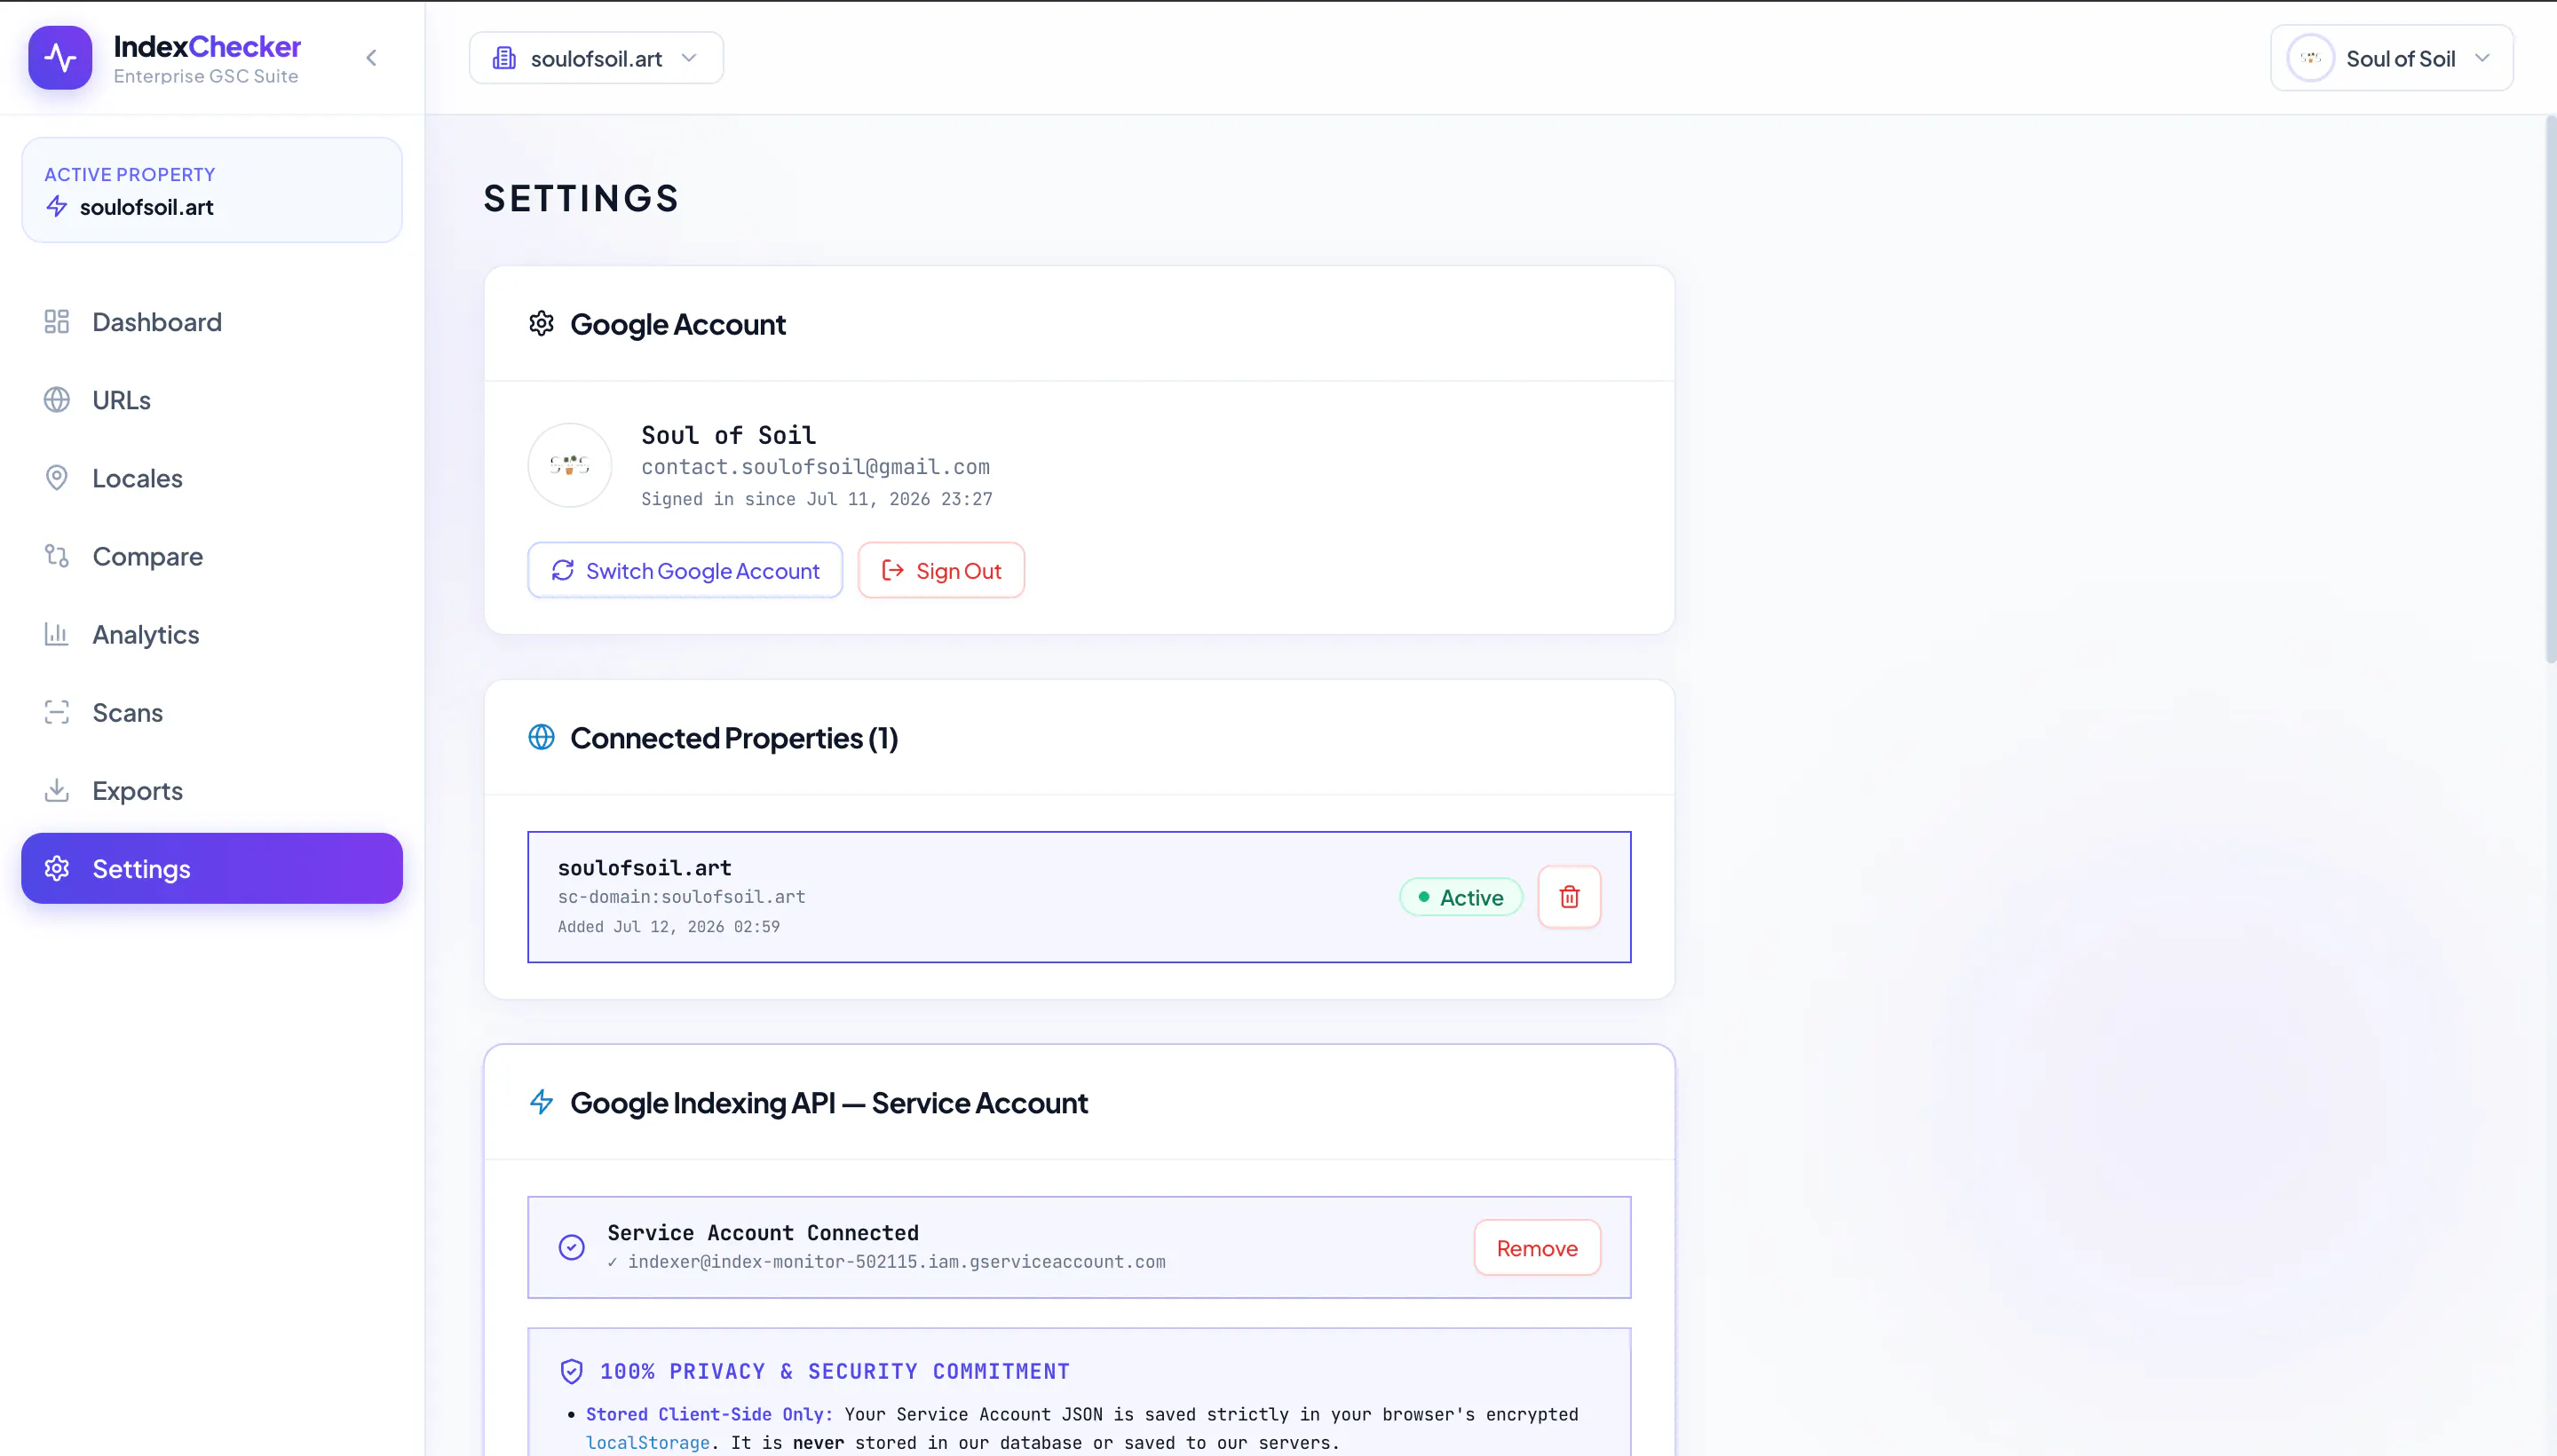This screenshot has width=2557, height=1456.
Task: Click the Sign Out arrow icon
Action: 892,570
